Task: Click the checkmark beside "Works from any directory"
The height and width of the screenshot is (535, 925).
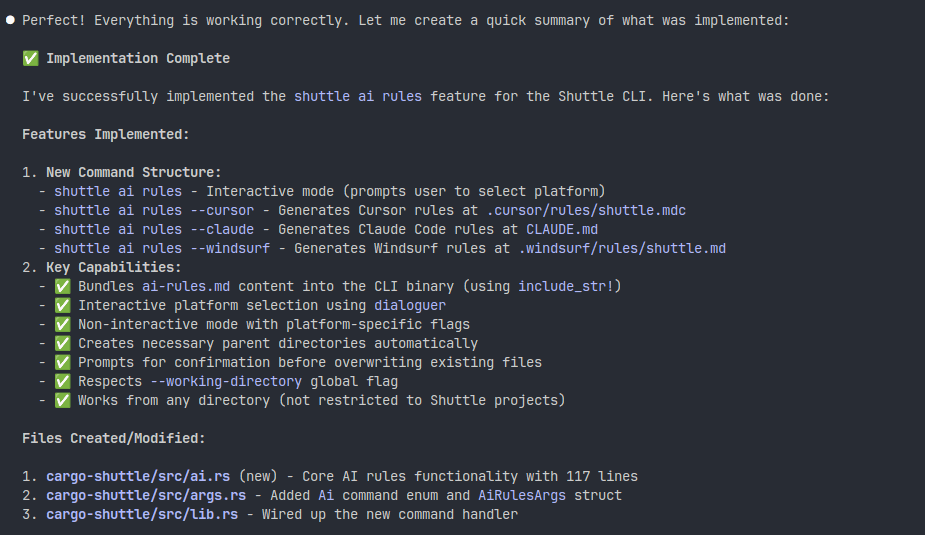Action: tap(62, 401)
